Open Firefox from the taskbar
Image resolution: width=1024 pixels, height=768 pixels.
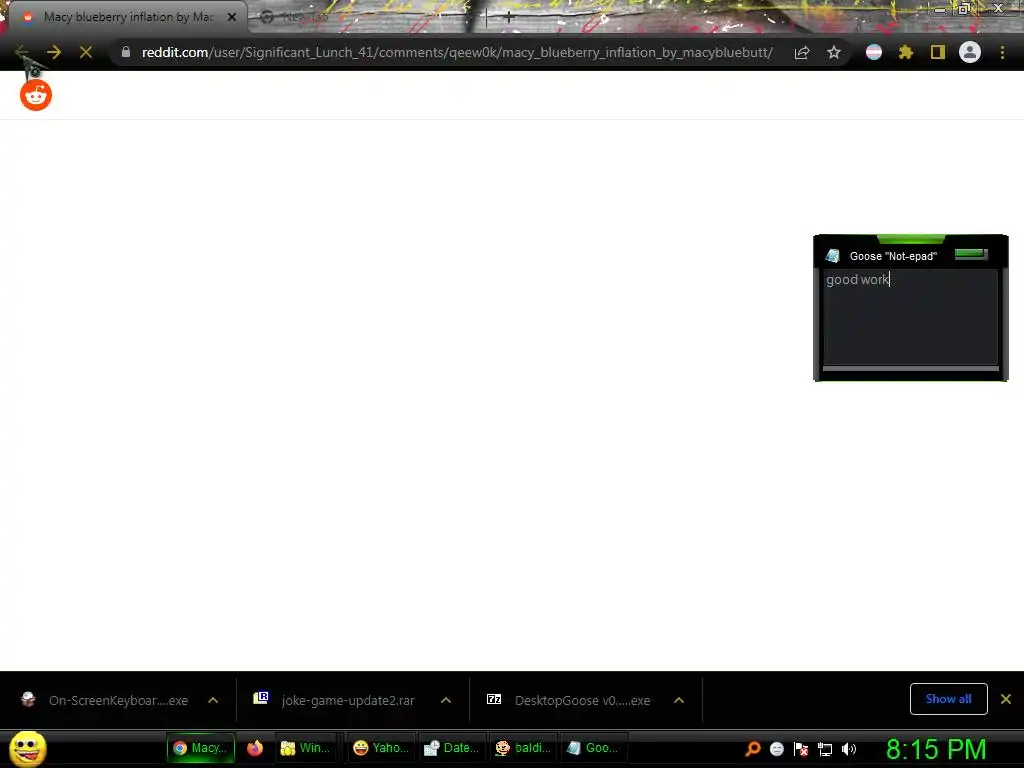pos(255,748)
